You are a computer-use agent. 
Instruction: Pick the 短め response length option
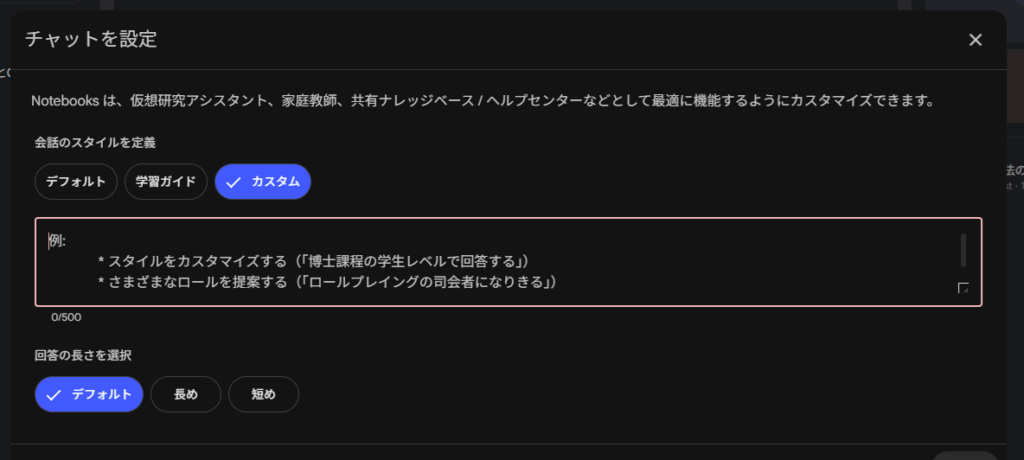click(263, 394)
